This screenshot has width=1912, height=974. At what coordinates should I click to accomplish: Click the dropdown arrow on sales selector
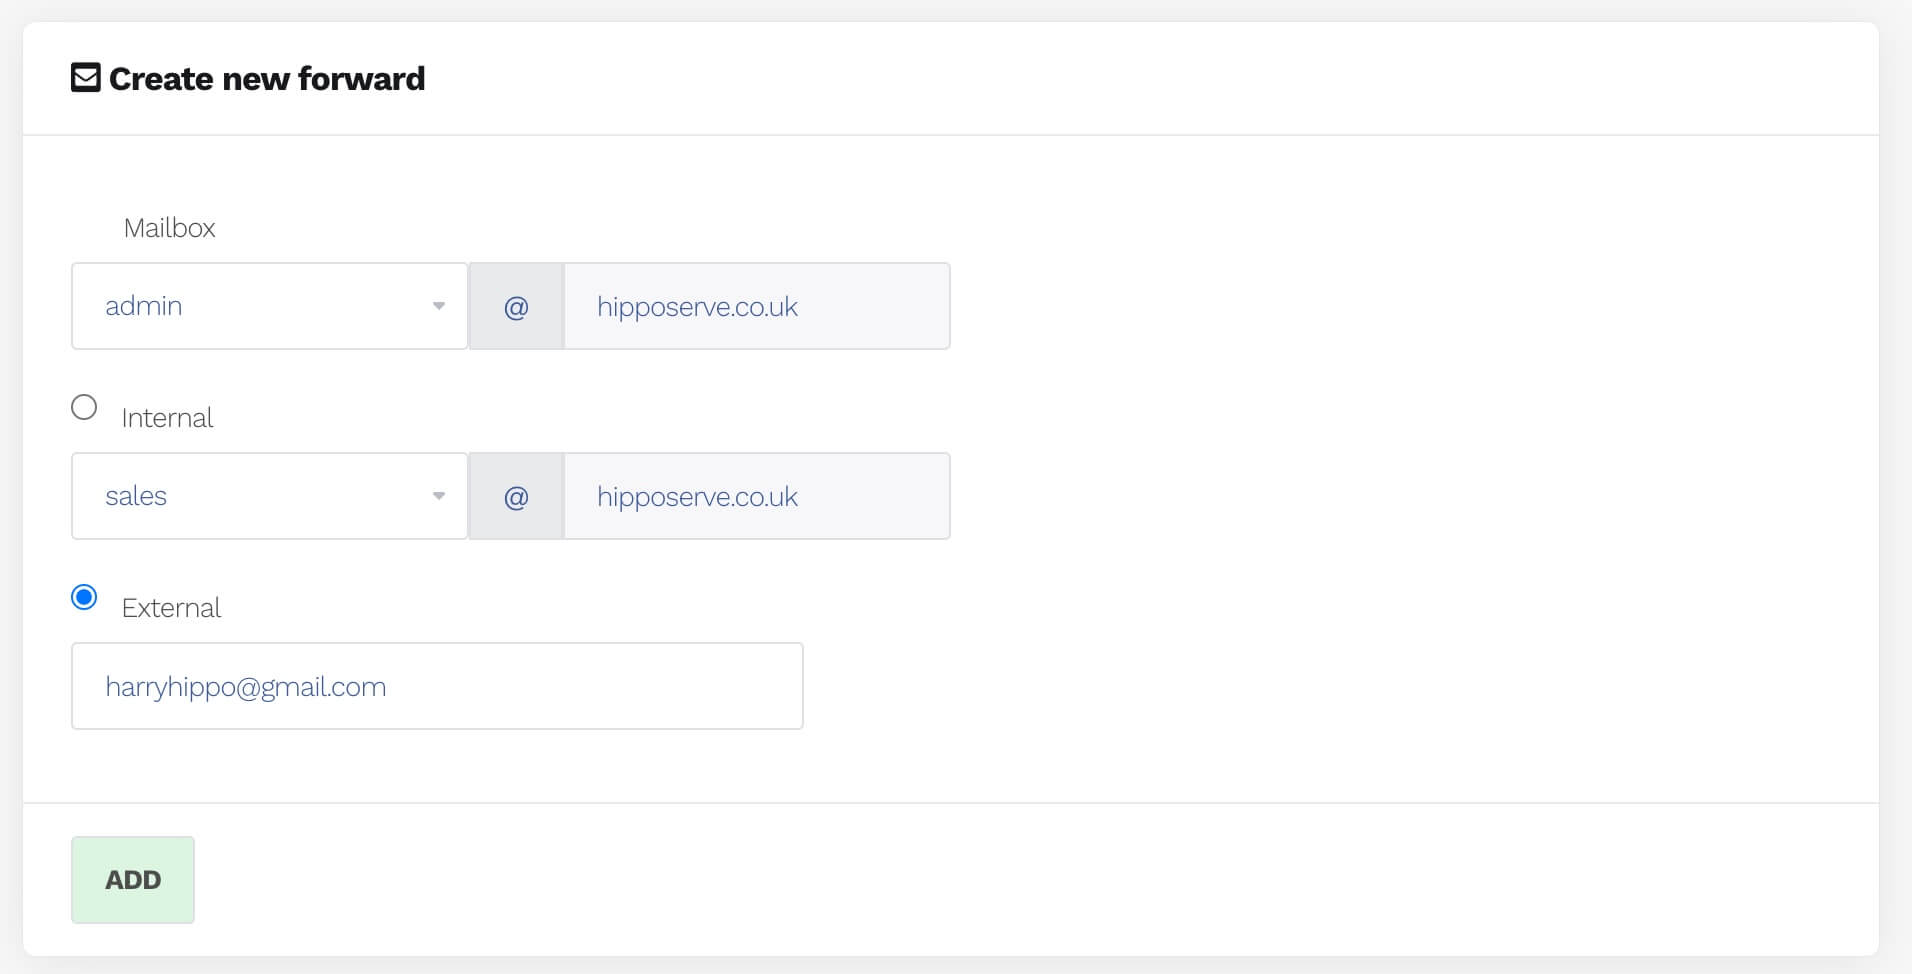point(438,496)
